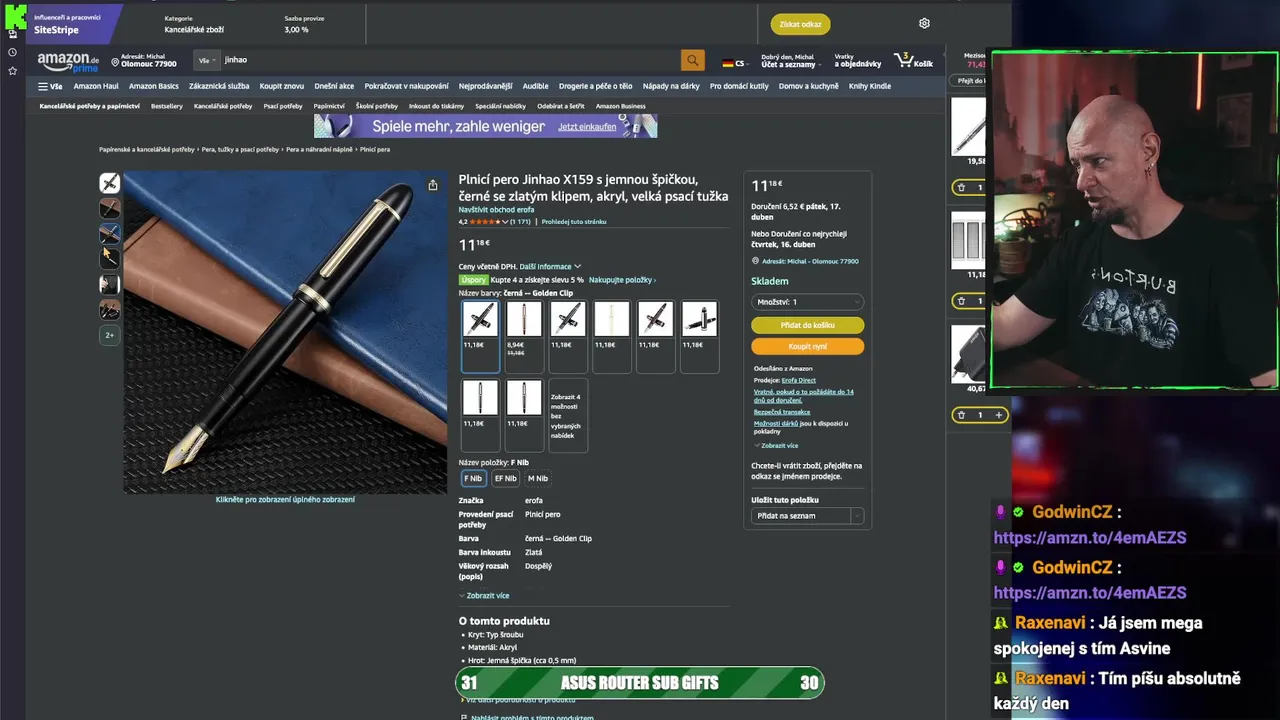This screenshot has height=720, width=1280.
Task: Select first product image thumbnail
Action: coord(110,183)
